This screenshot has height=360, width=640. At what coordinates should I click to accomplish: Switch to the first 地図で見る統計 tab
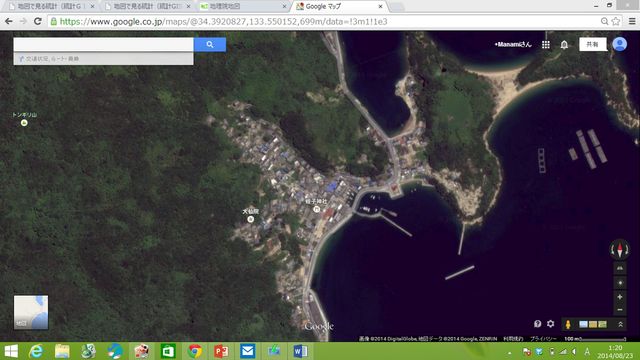[51, 7]
